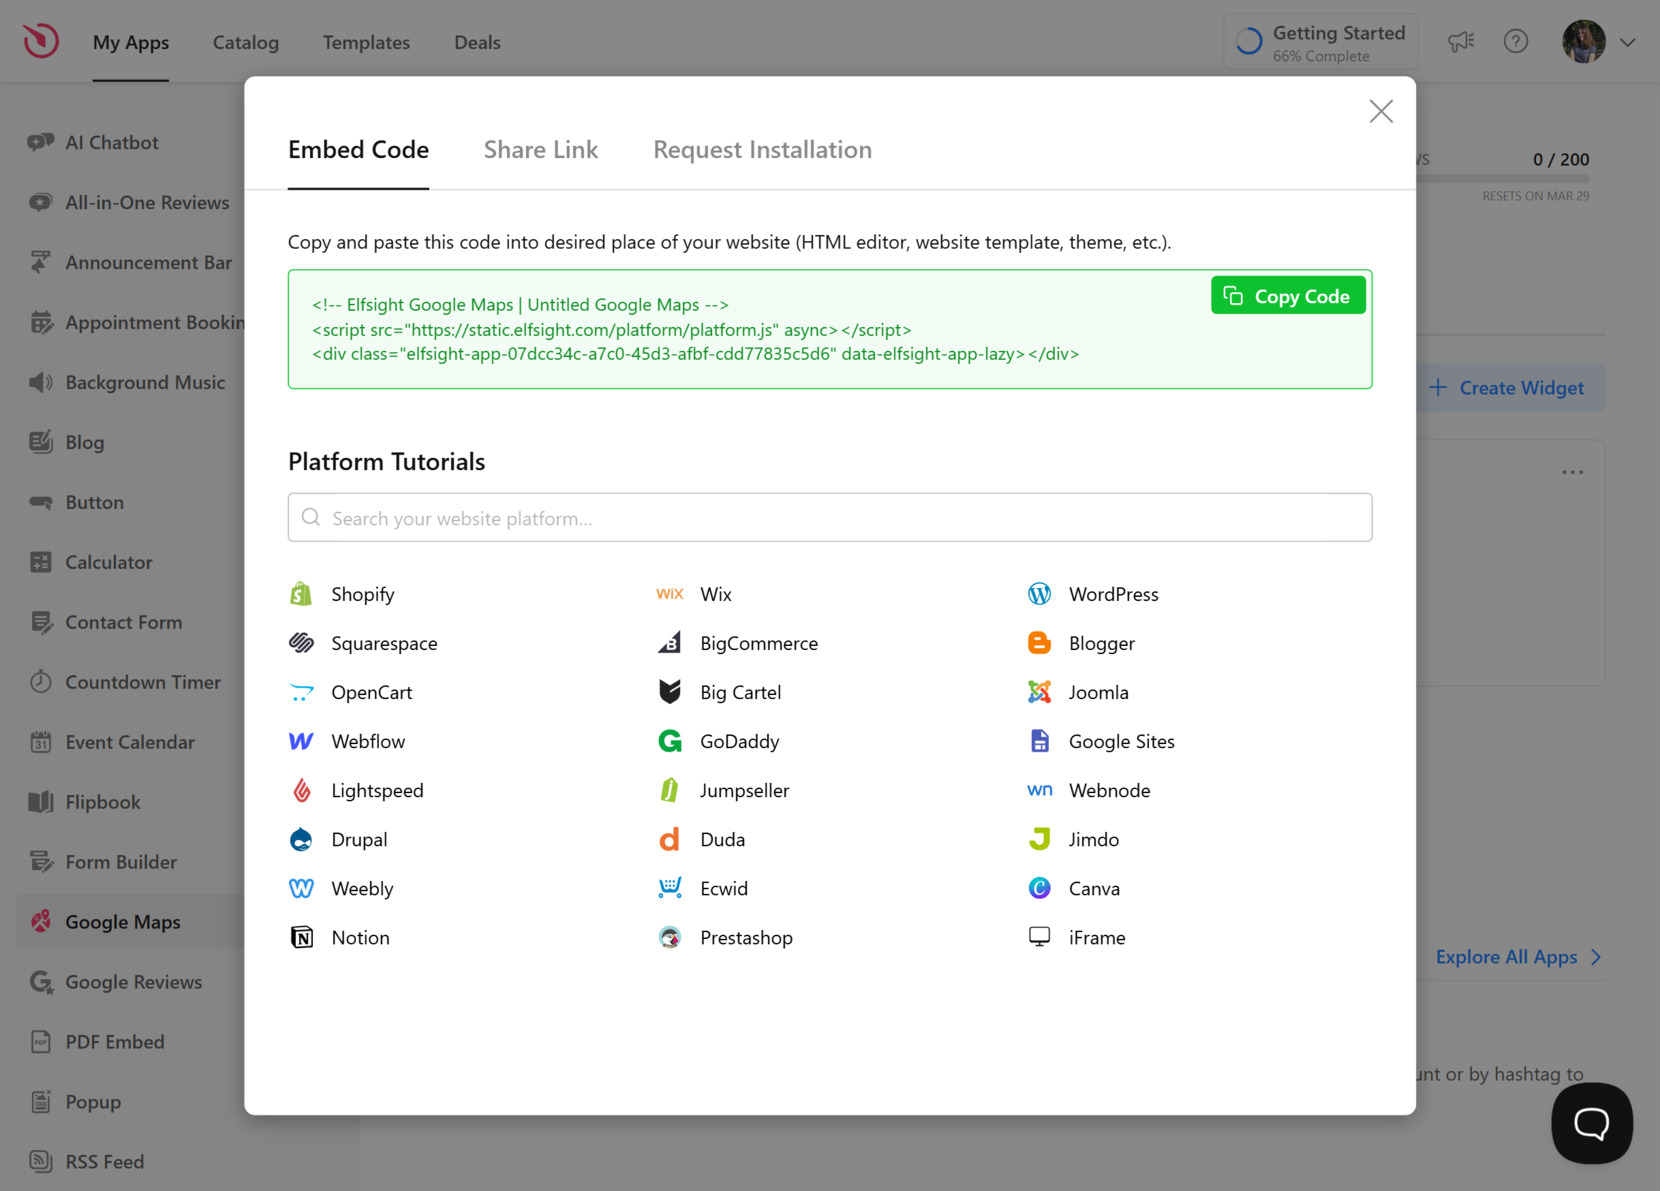This screenshot has width=1660, height=1191.
Task: Click the Shopify platform icon
Action: pos(301,593)
